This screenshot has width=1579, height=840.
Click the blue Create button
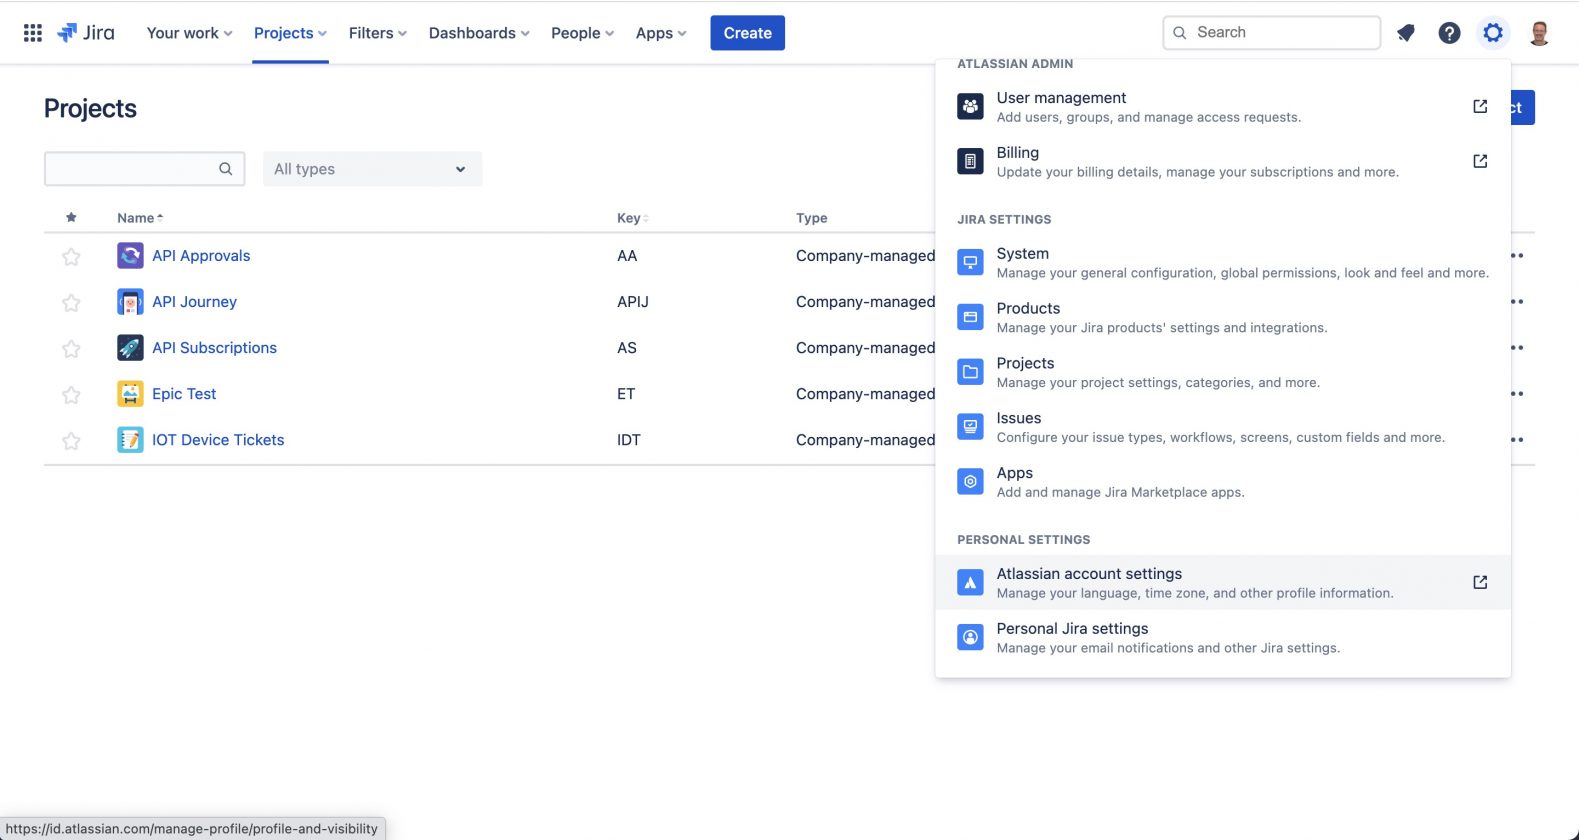[748, 33]
